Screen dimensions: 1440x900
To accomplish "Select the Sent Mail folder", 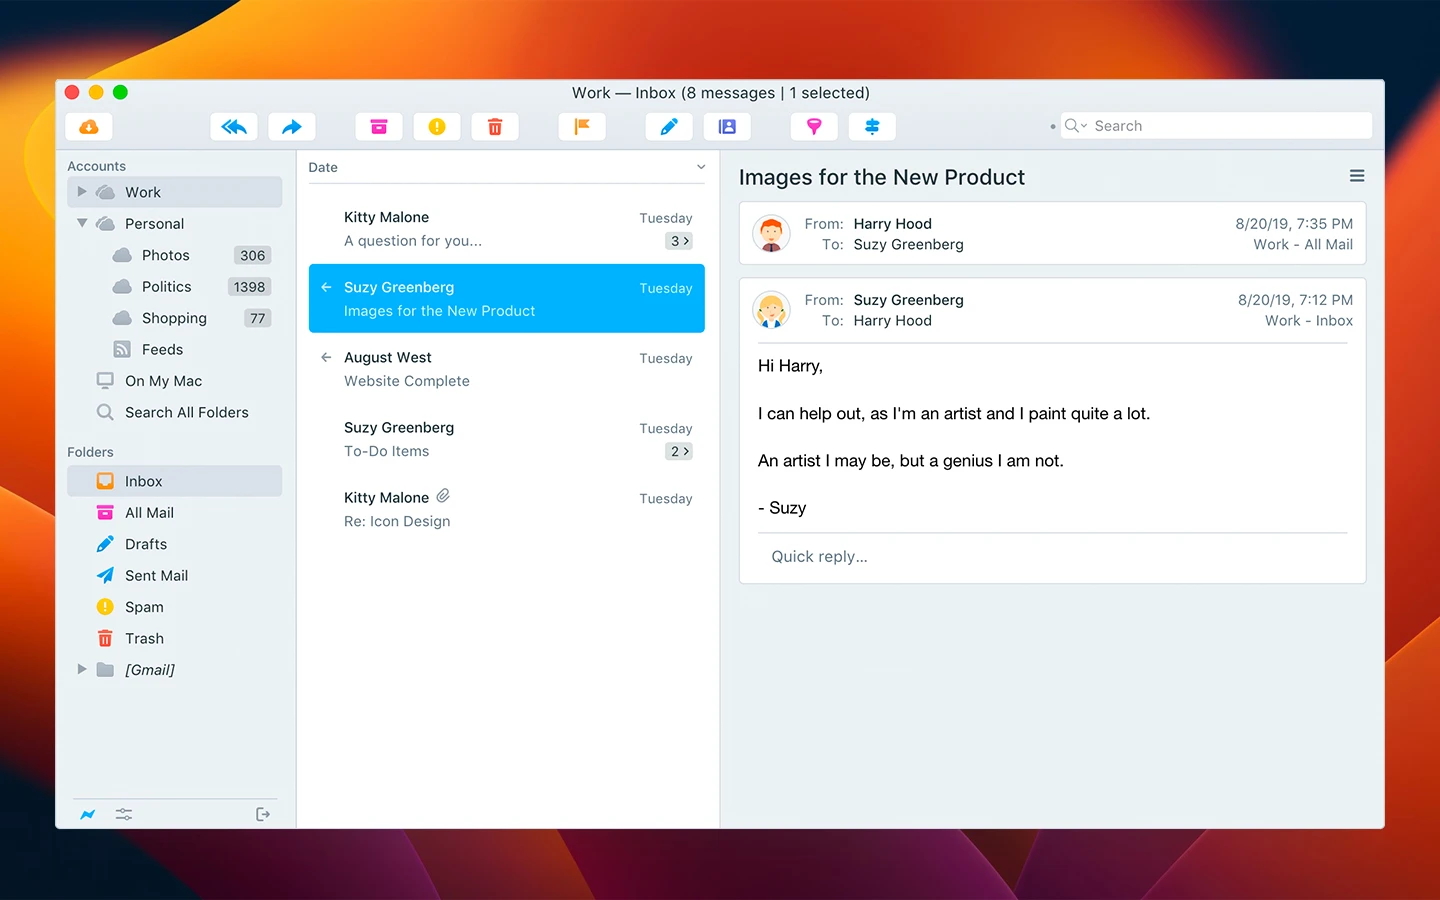I will [x=156, y=576].
